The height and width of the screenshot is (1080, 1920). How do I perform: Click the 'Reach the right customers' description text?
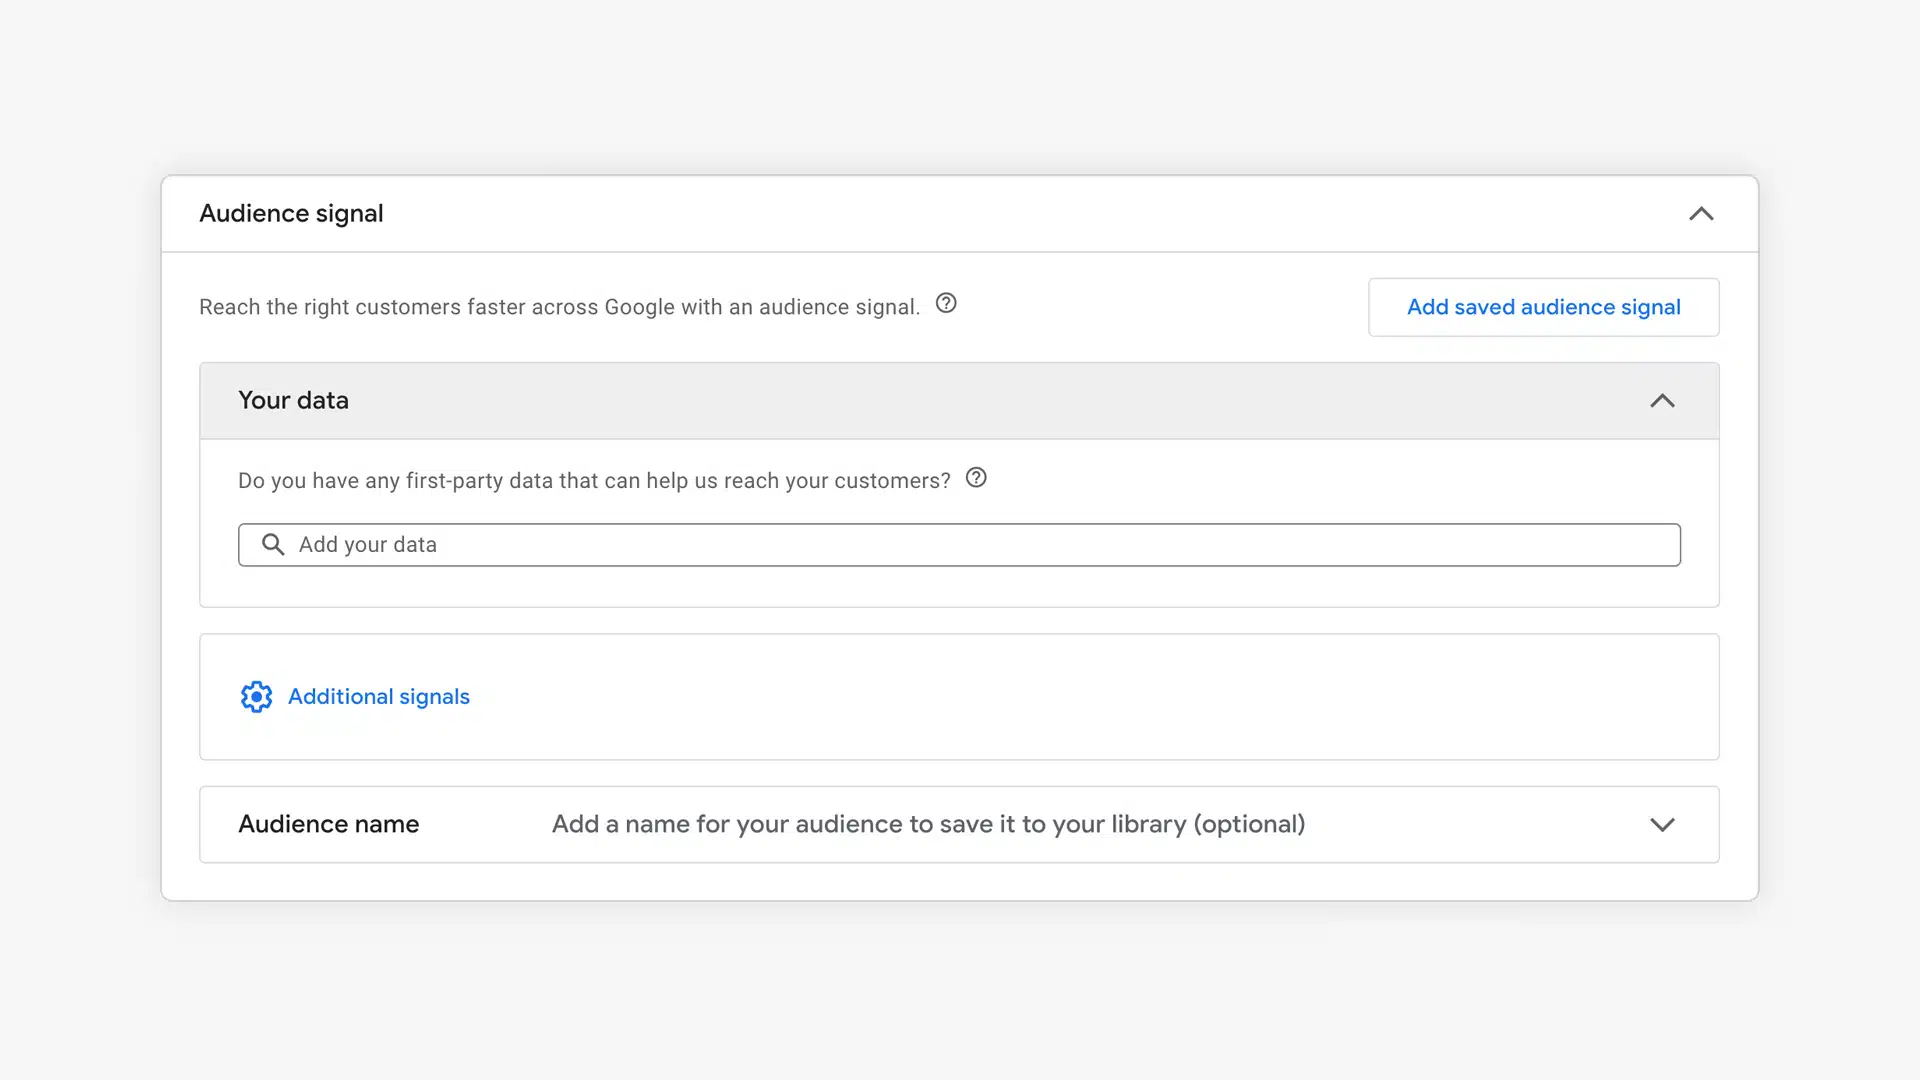pyautogui.click(x=558, y=307)
